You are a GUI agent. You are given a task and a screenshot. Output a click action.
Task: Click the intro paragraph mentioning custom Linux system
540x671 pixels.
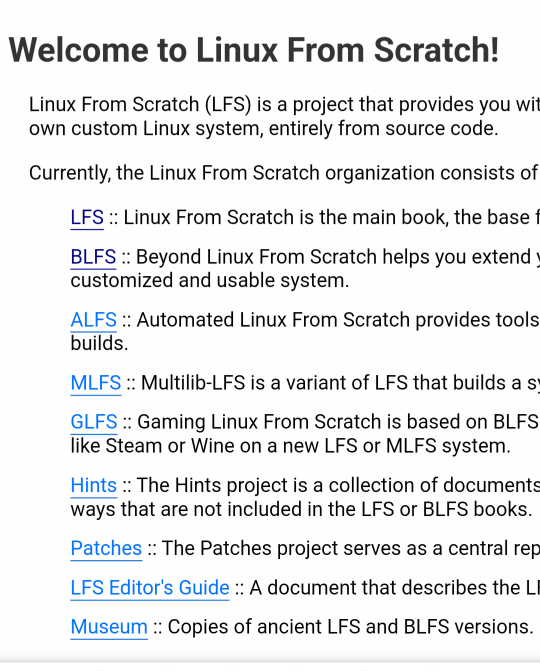(x=285, y=116)
